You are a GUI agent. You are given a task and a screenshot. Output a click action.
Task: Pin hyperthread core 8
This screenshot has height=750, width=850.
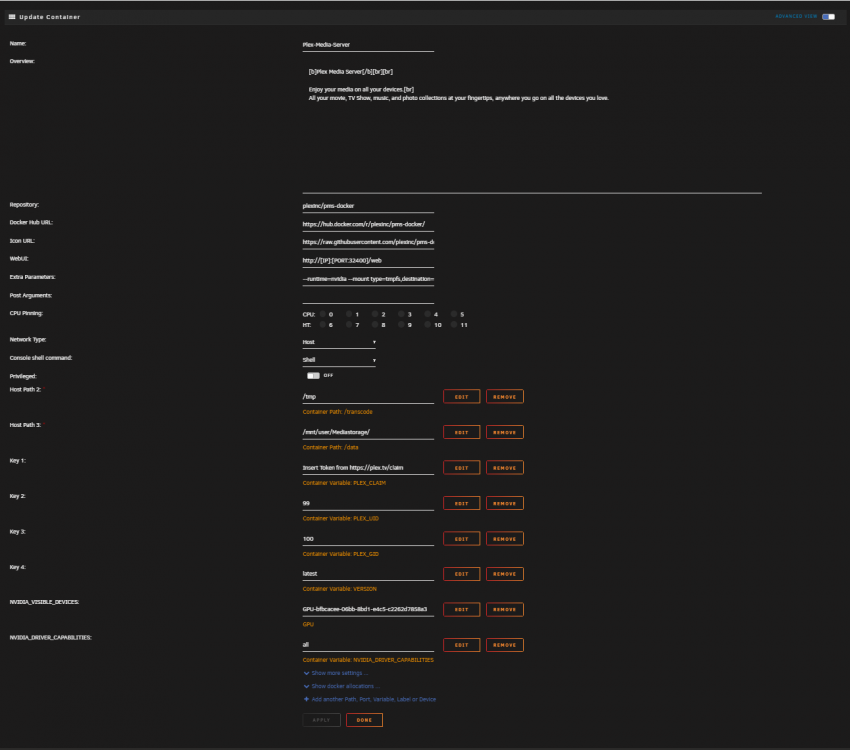tap(375, 325)
